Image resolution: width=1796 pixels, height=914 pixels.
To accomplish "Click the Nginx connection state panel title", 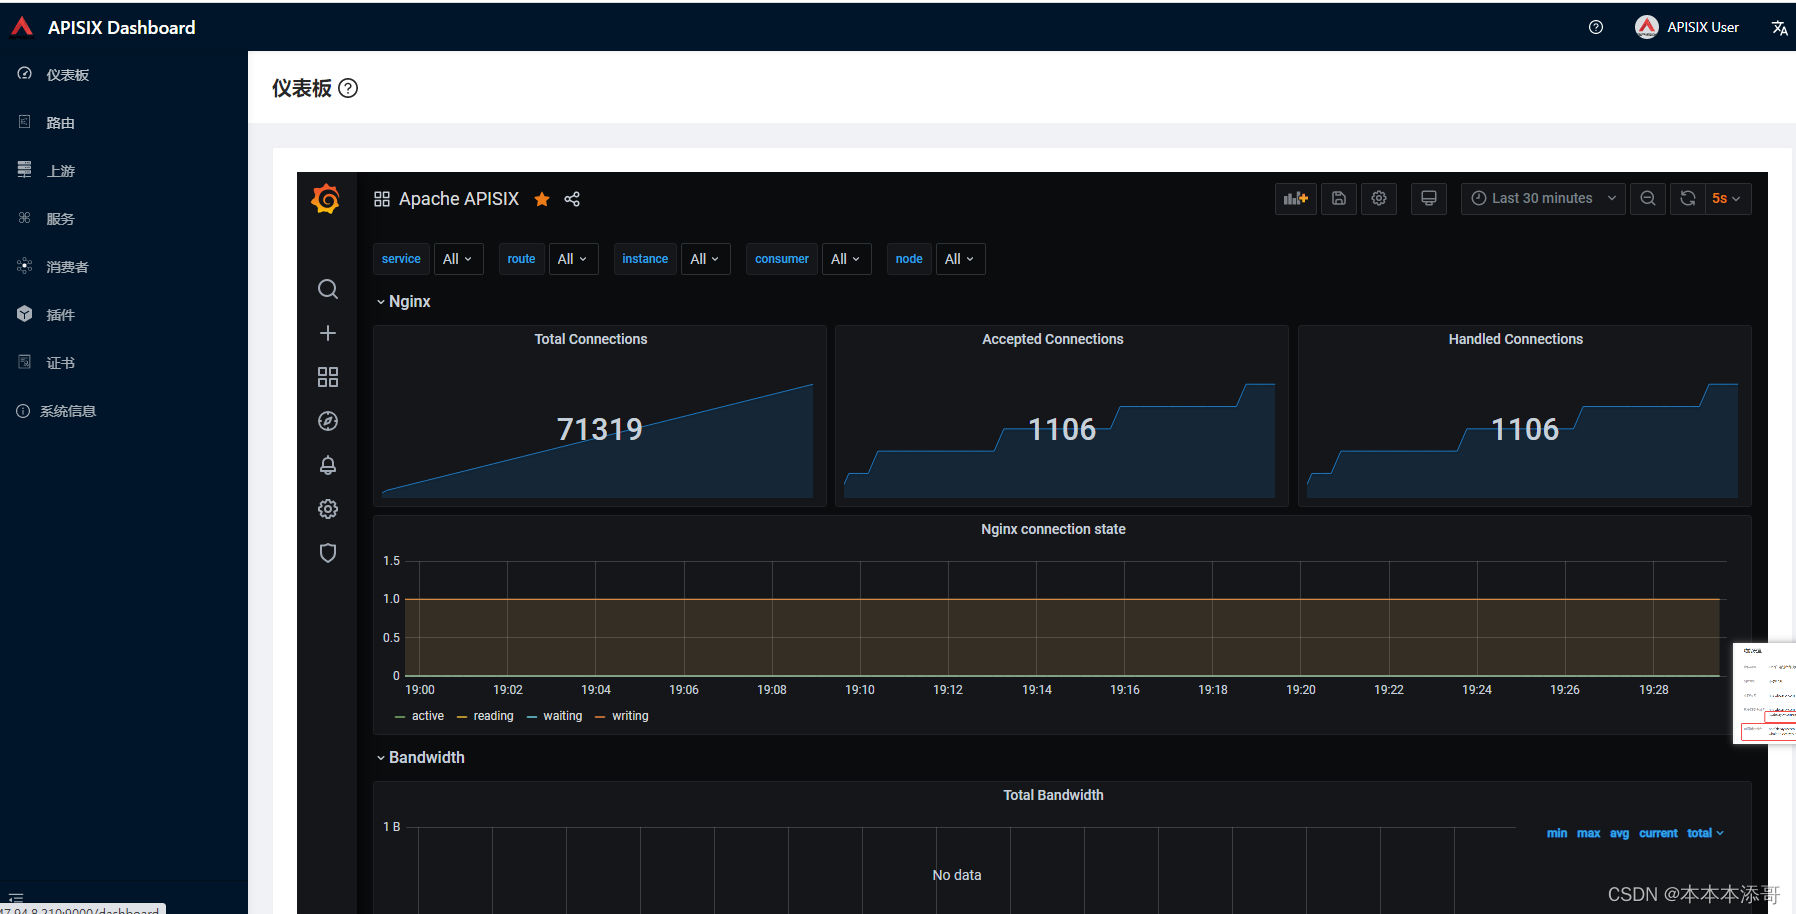I will 1054,529.
